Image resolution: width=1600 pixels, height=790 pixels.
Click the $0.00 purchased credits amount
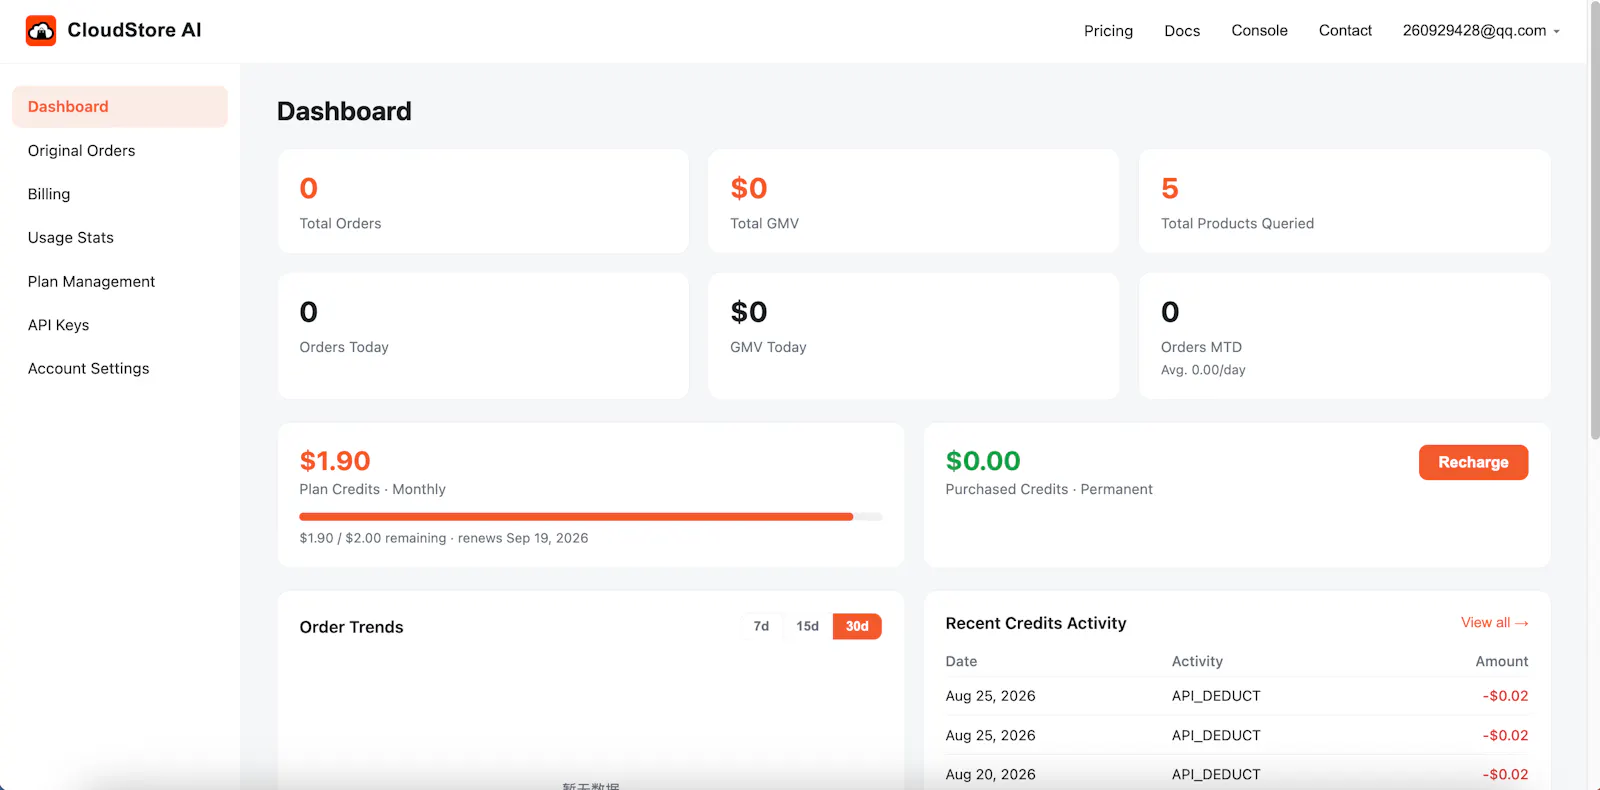tap(983, 461)
